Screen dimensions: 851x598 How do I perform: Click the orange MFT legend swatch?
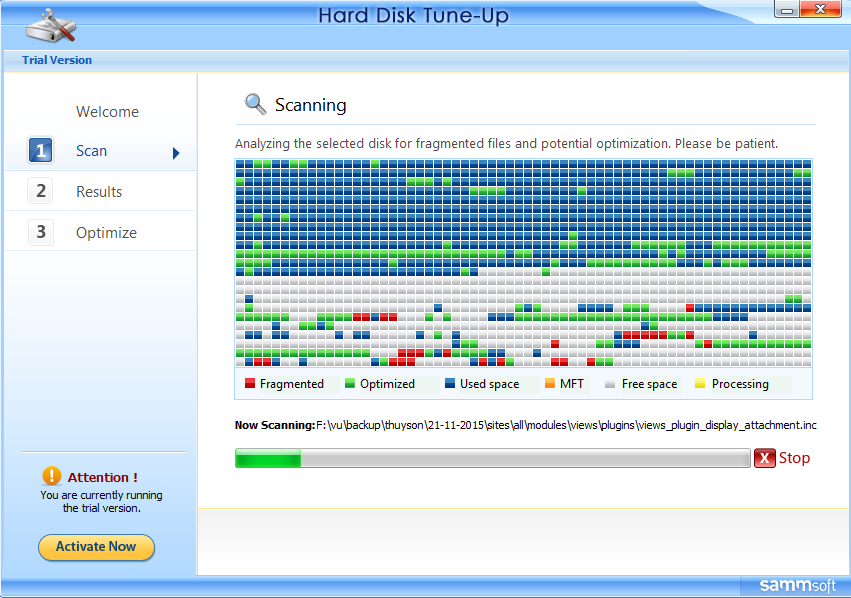pos(550,384)
